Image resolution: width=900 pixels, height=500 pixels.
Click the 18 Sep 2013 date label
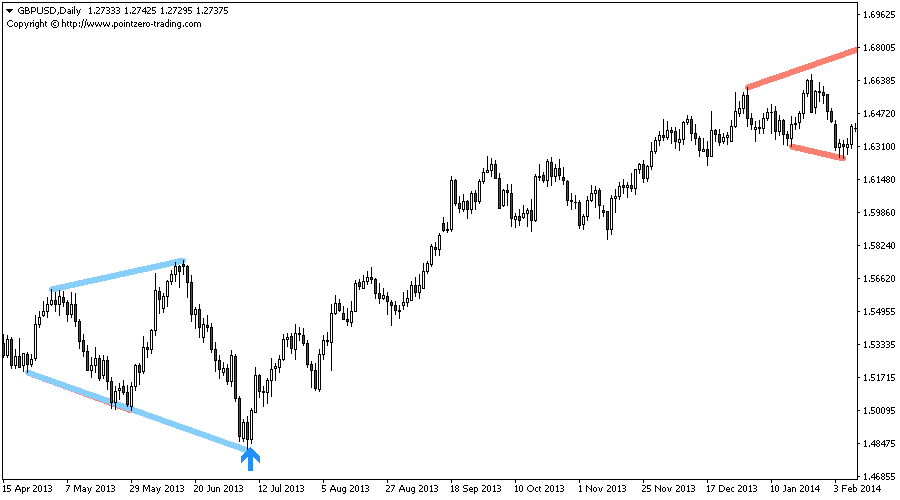pyautogui.click(x=474, y=489)
